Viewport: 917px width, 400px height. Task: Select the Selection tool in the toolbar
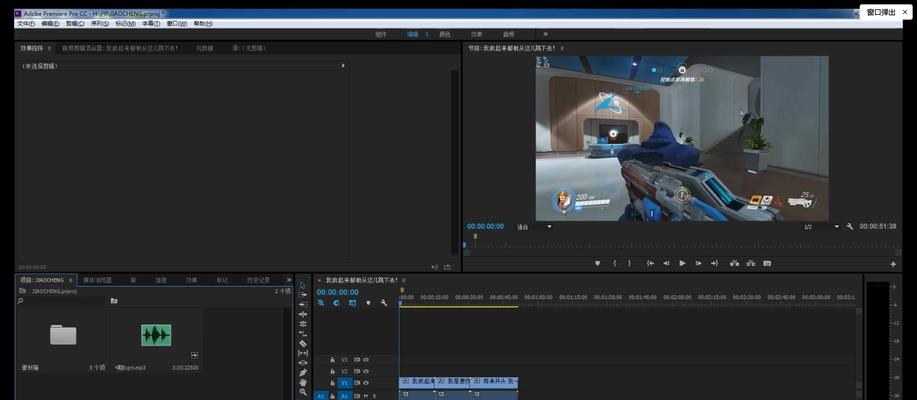pos(302,285)
